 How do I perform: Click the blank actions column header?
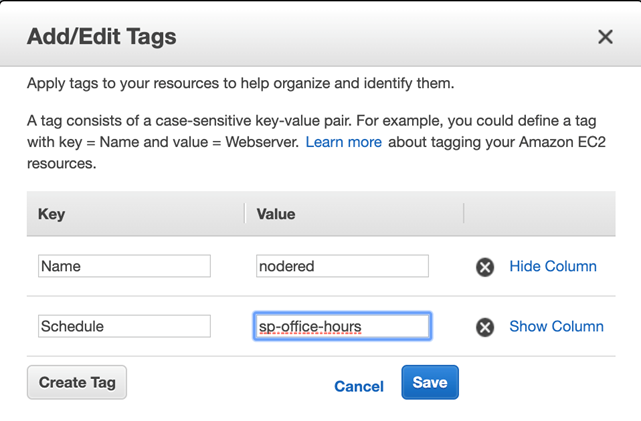coord(540,214)
